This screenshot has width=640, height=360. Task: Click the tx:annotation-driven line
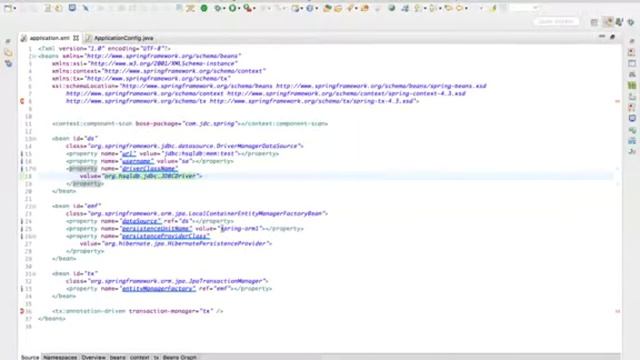click(x=138, y=311)
